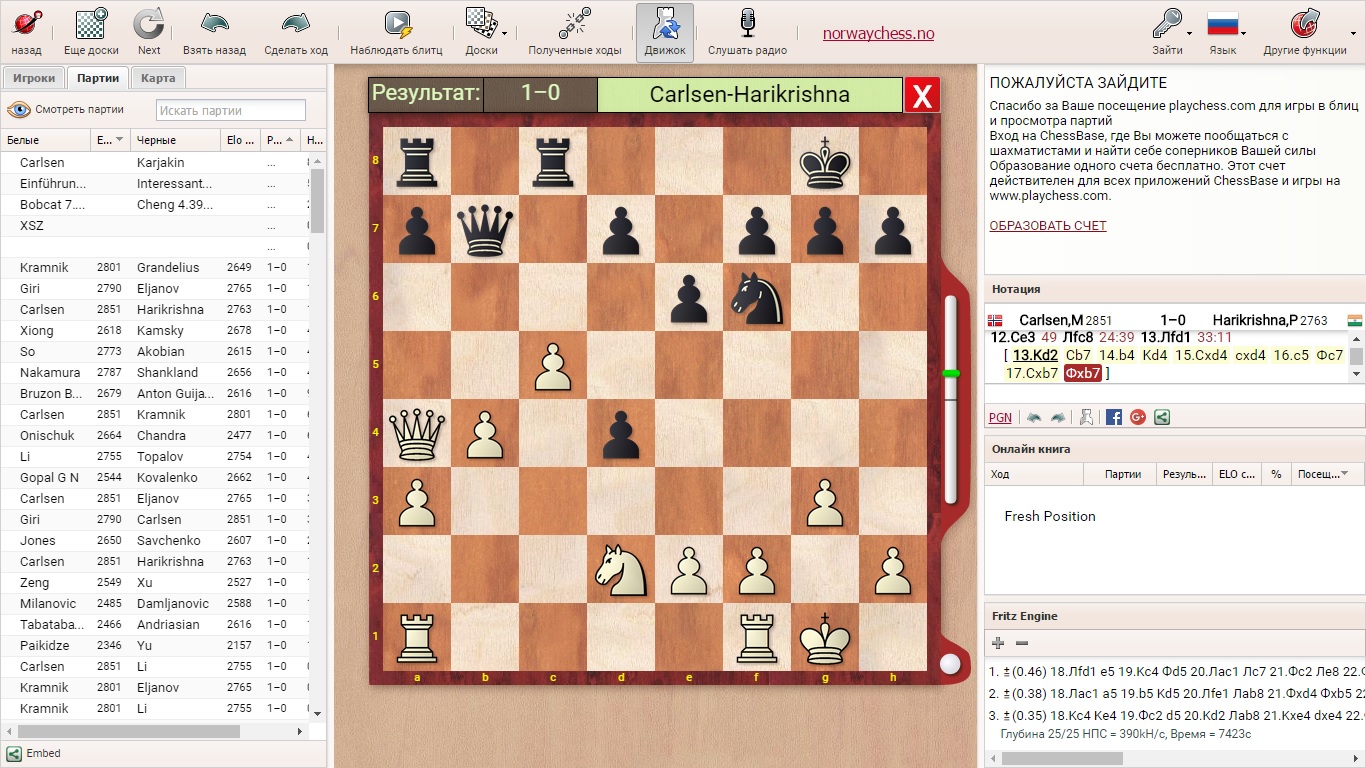Click the 'Искать партии' search field
Screen dimensions: 1366x768
point(231,110)
